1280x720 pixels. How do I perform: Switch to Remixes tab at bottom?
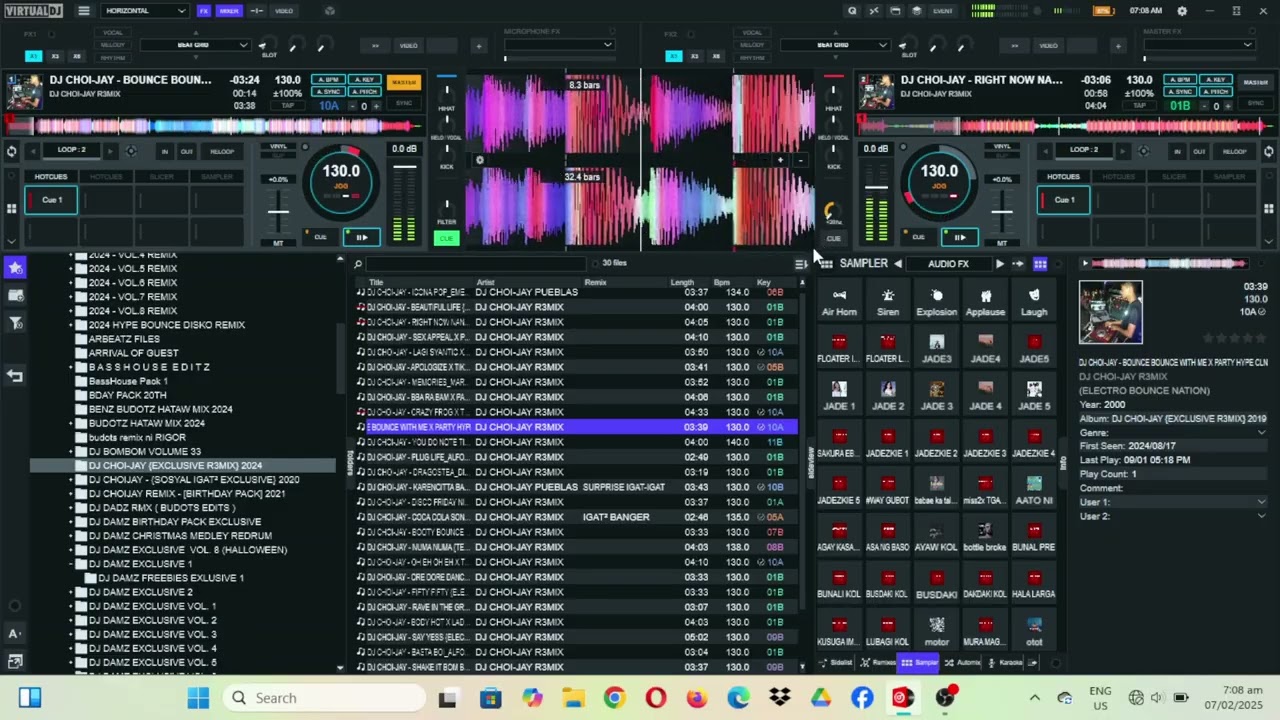click(878, 663)
